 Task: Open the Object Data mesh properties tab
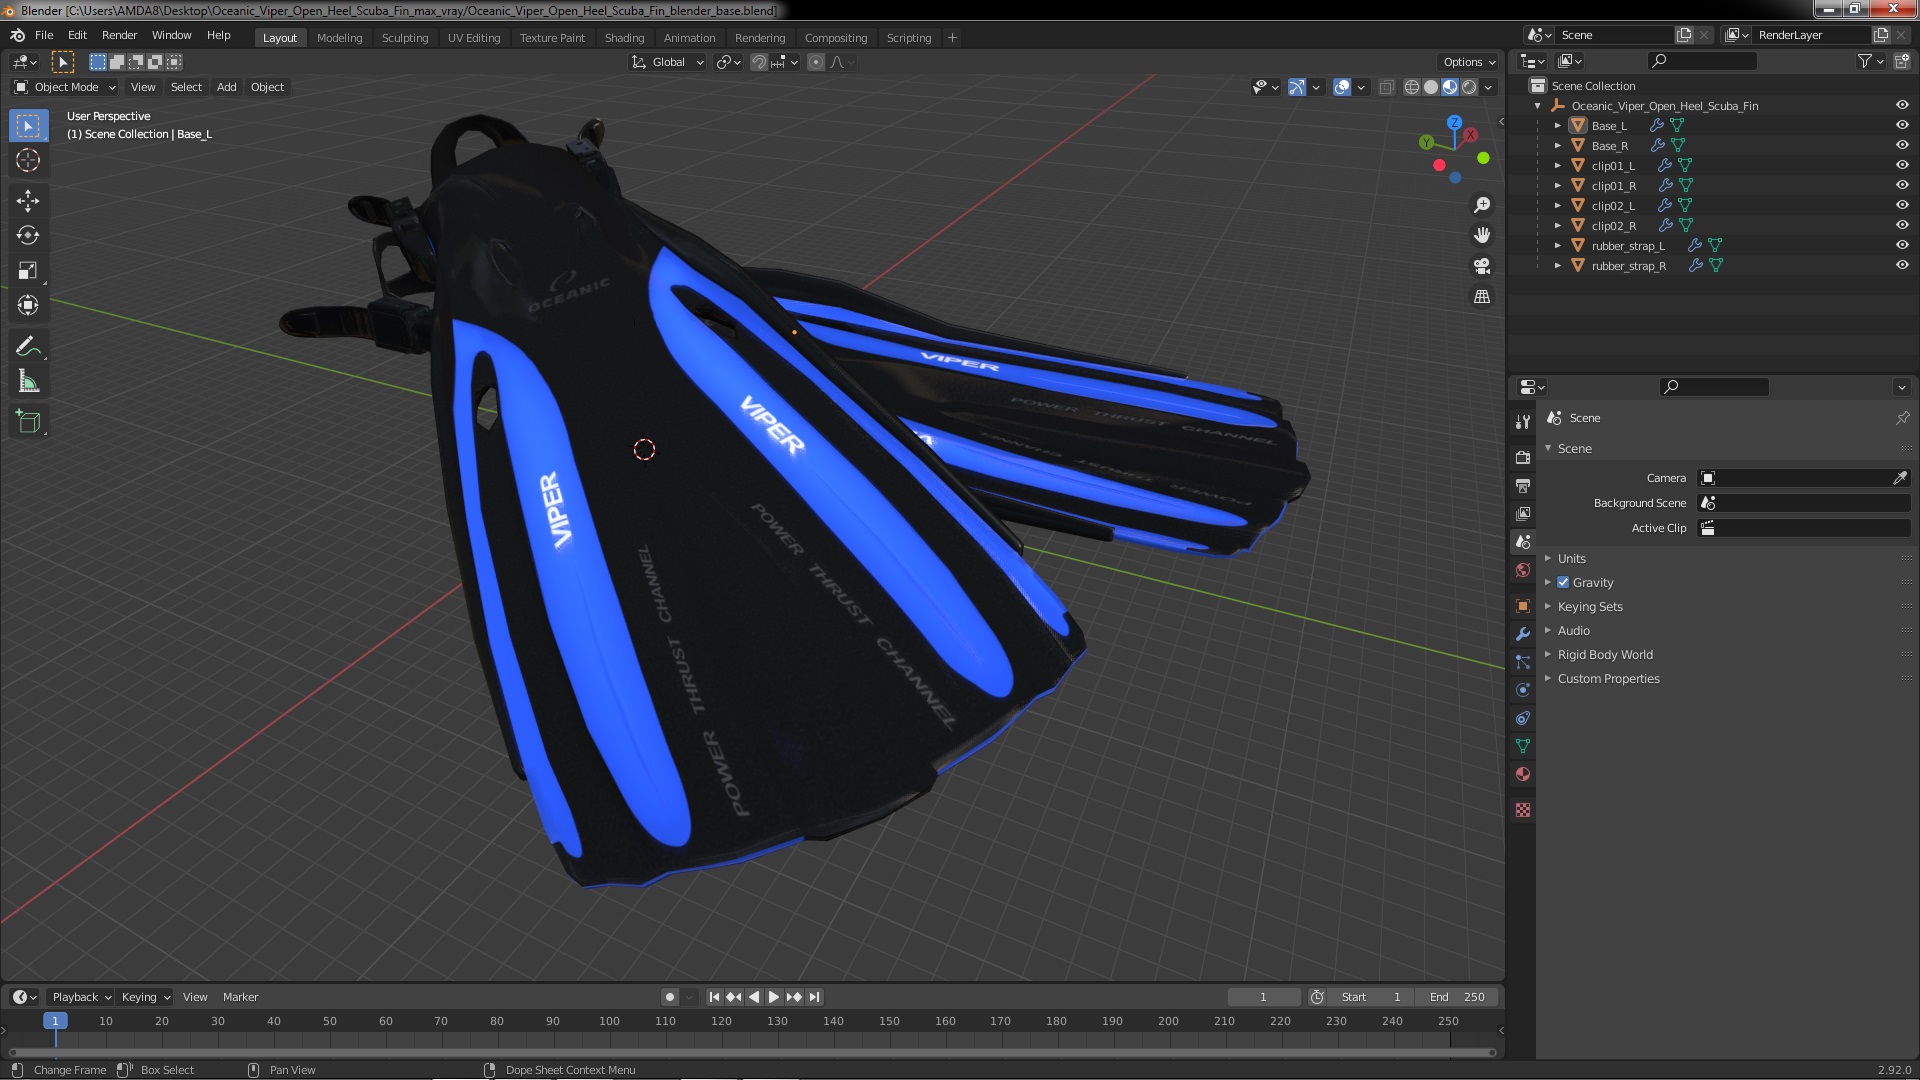1523,746
